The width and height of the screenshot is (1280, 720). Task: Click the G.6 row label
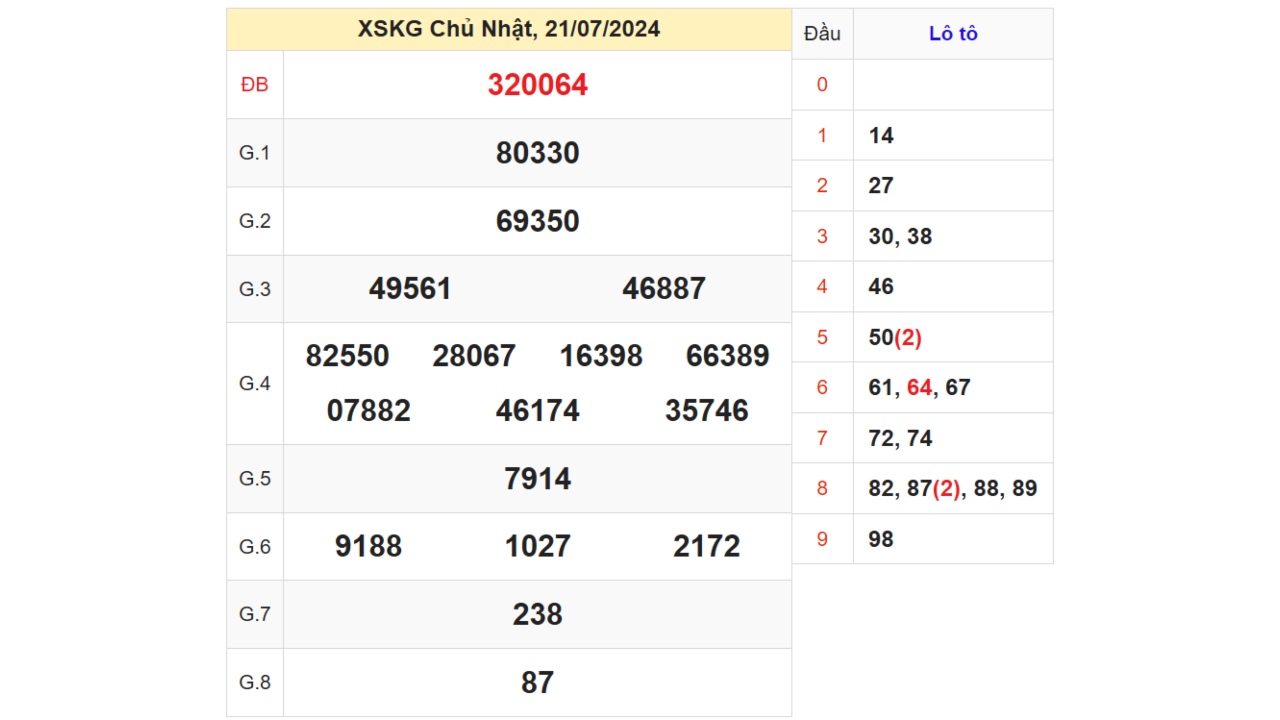(255, 547)
